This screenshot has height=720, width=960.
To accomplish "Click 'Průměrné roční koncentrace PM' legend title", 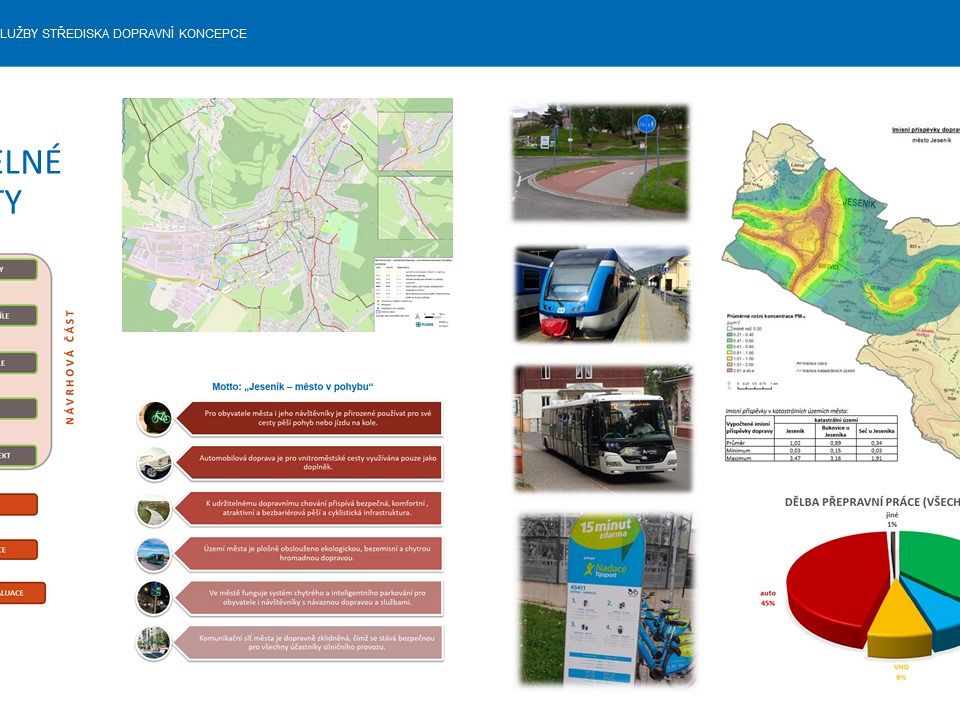I will coord(765,317).
